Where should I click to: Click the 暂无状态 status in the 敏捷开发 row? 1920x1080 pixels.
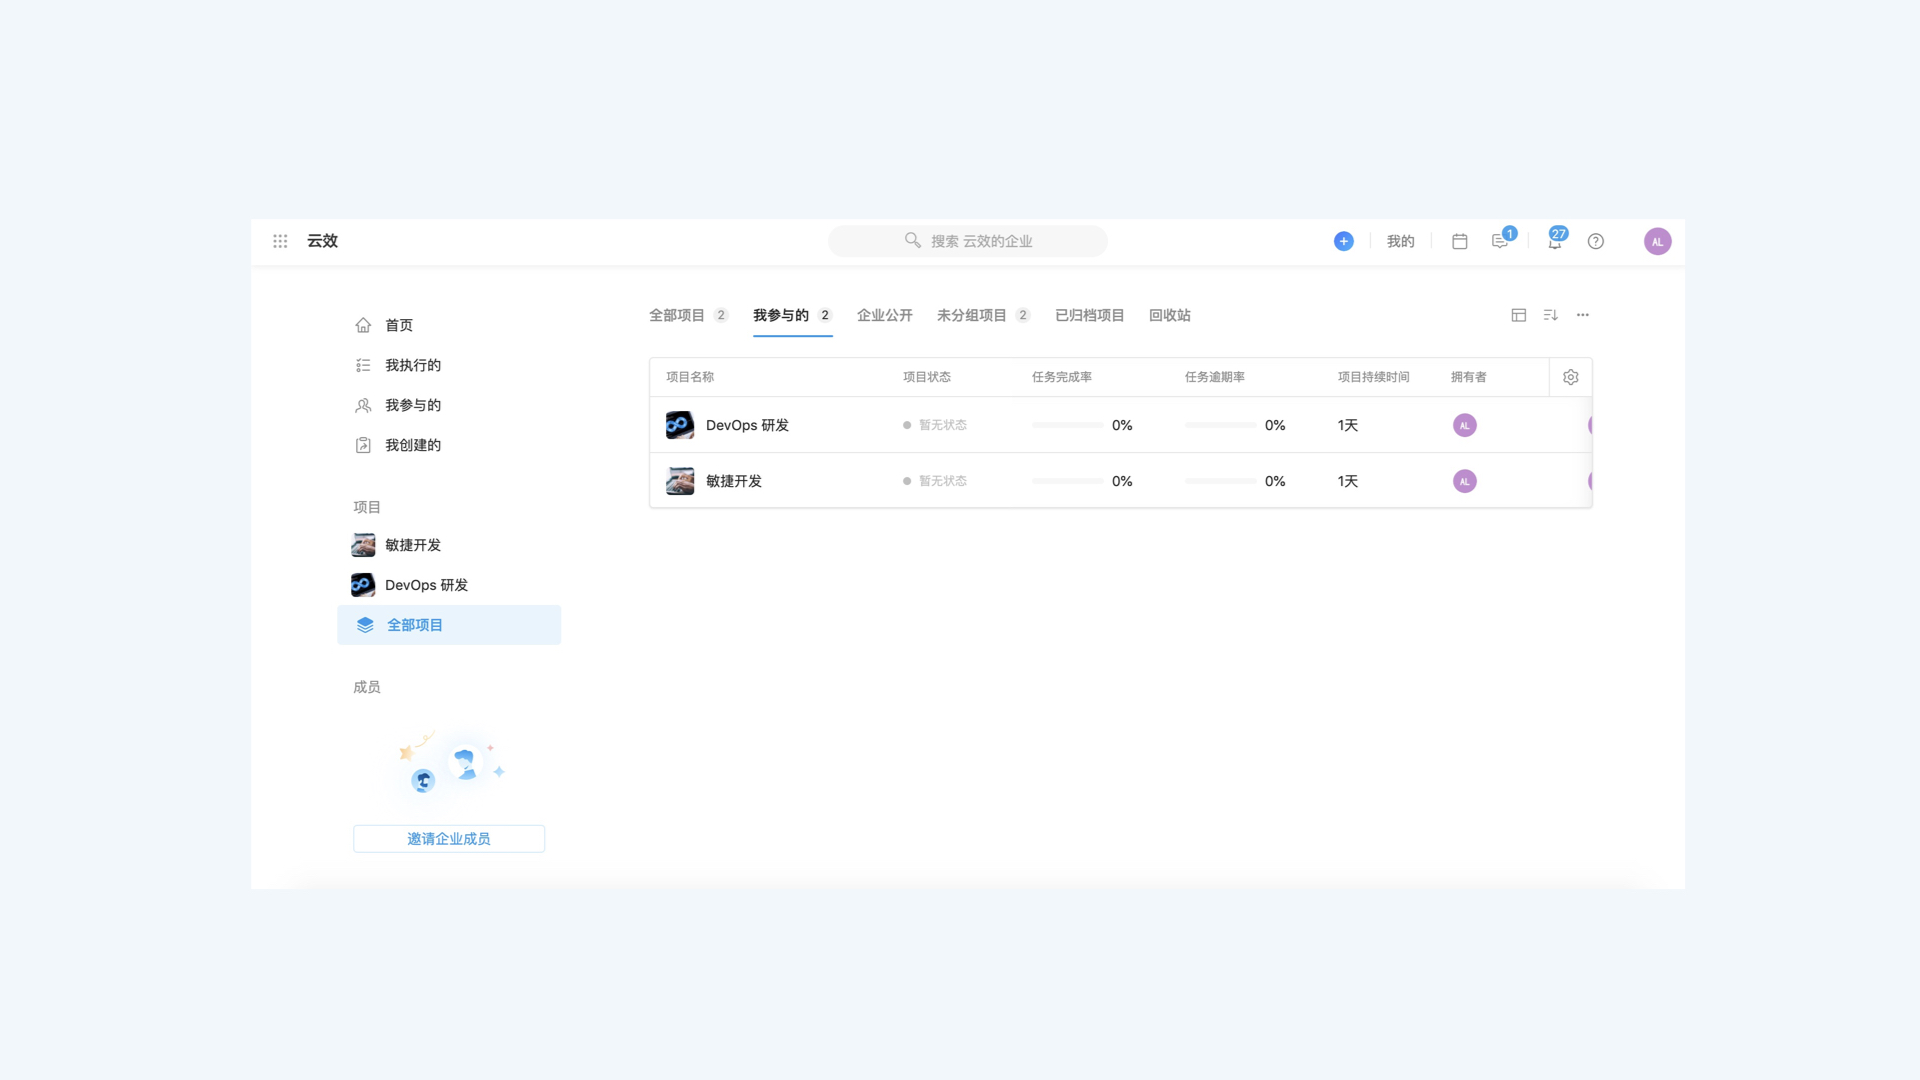[935, 481]
